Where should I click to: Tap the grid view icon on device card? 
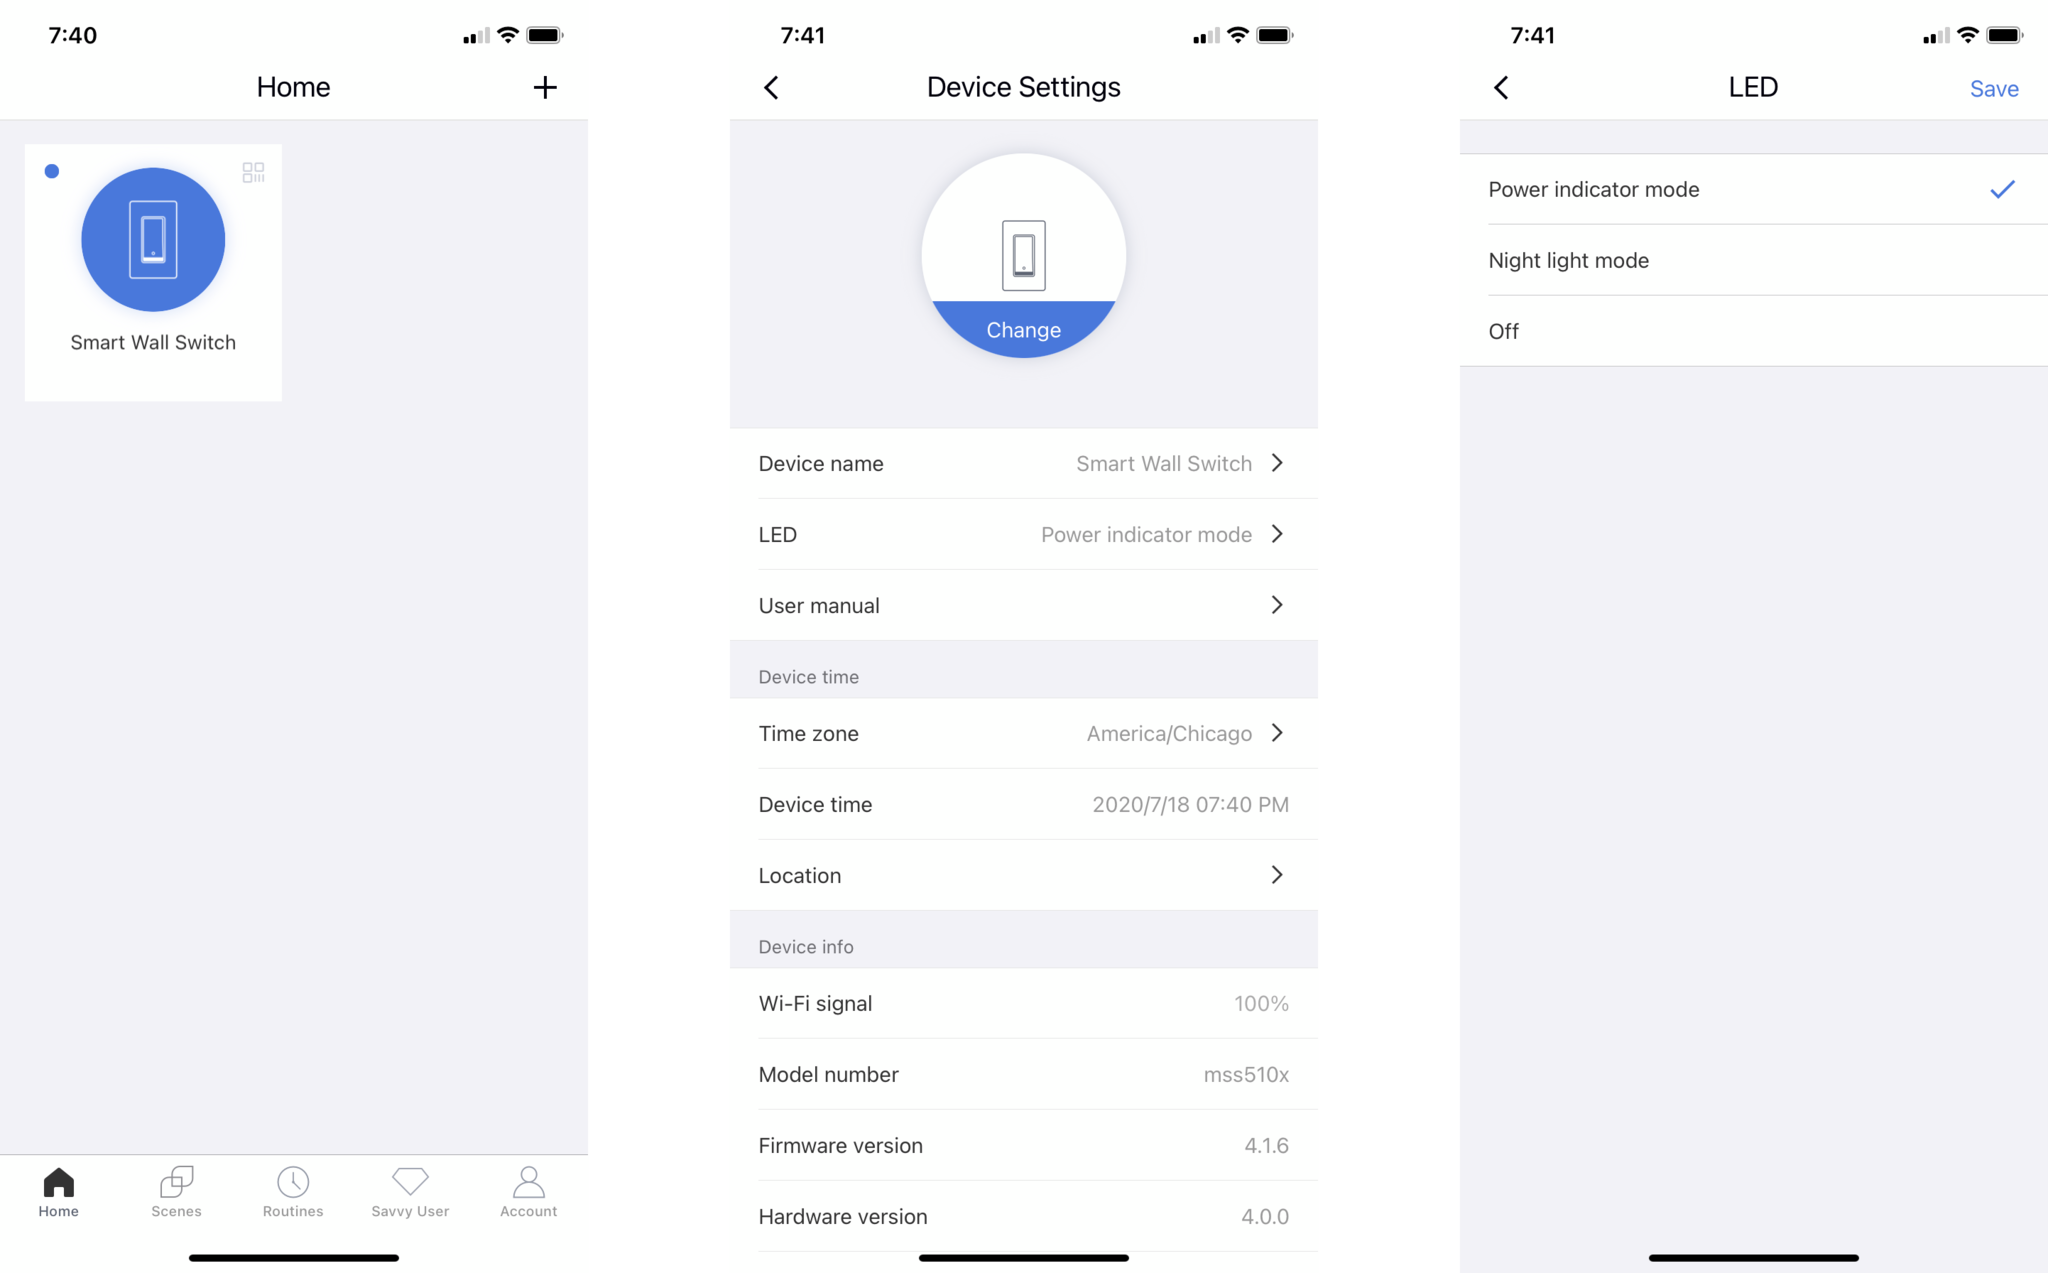(x=252, y=173)
